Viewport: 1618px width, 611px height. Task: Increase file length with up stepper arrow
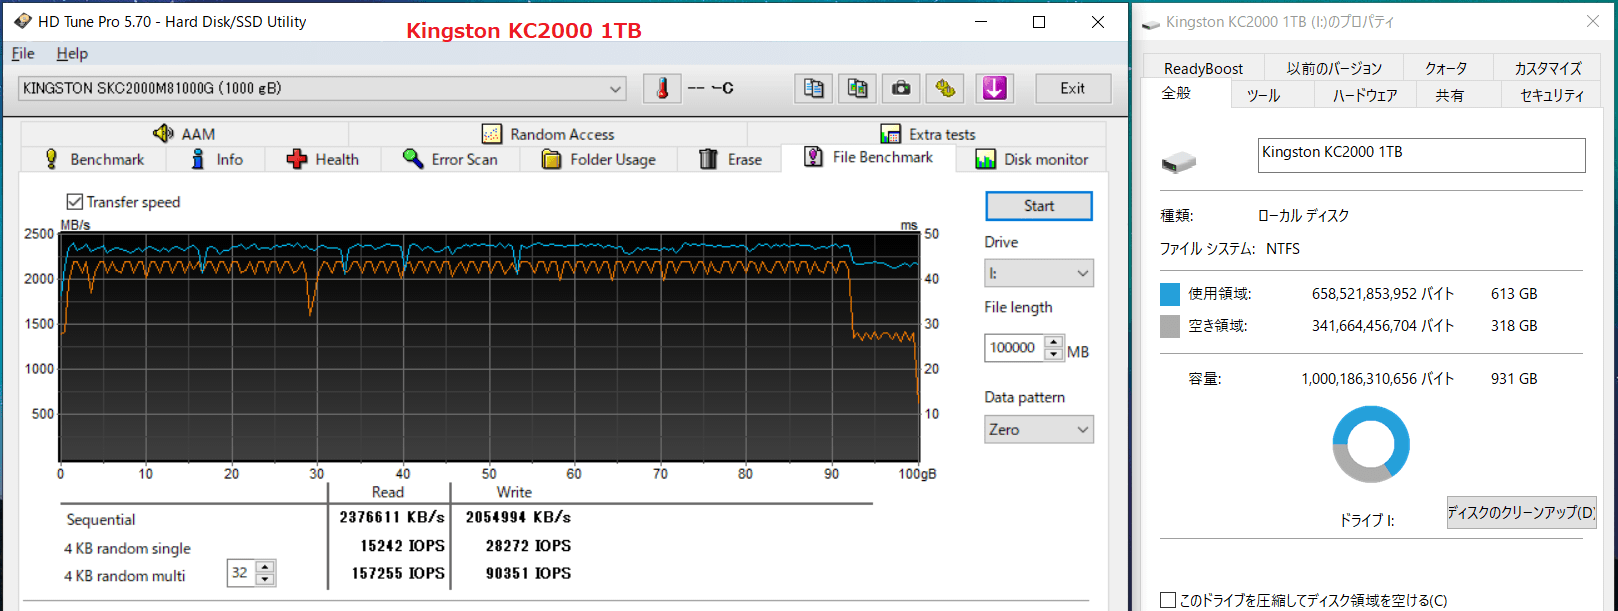[x=1053, y=342]
